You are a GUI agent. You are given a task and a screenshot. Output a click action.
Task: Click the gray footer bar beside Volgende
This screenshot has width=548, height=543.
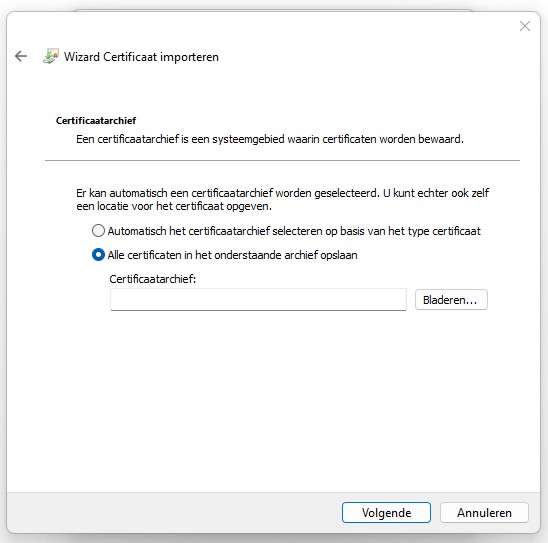(x=175, y=513)
